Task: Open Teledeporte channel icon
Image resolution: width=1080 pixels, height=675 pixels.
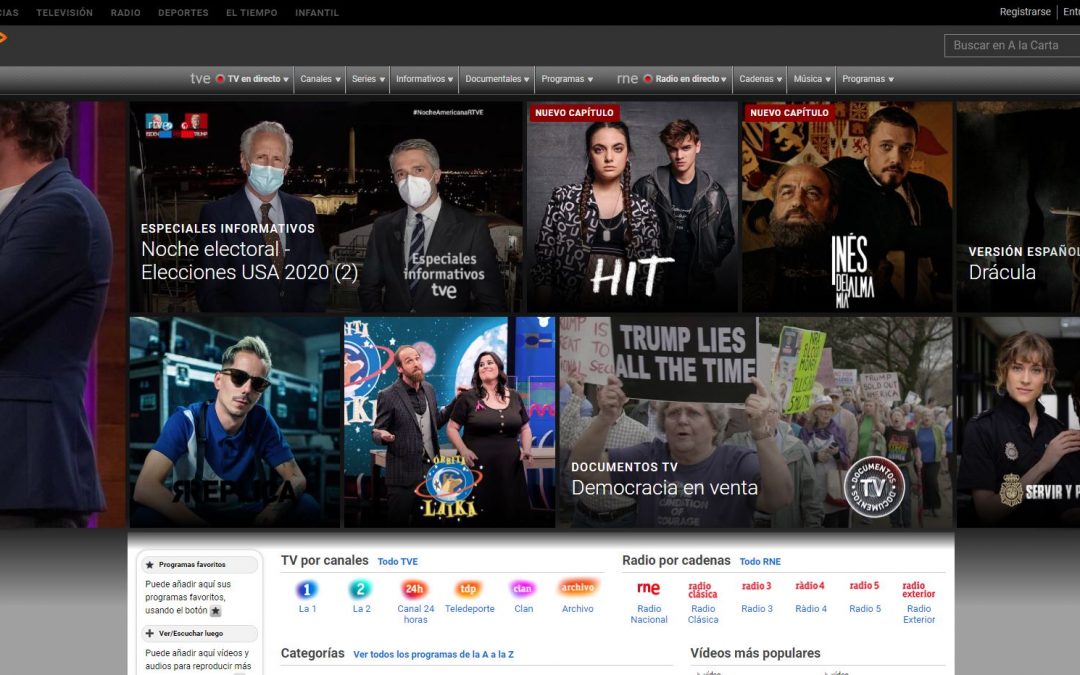Action: (469, 590)
